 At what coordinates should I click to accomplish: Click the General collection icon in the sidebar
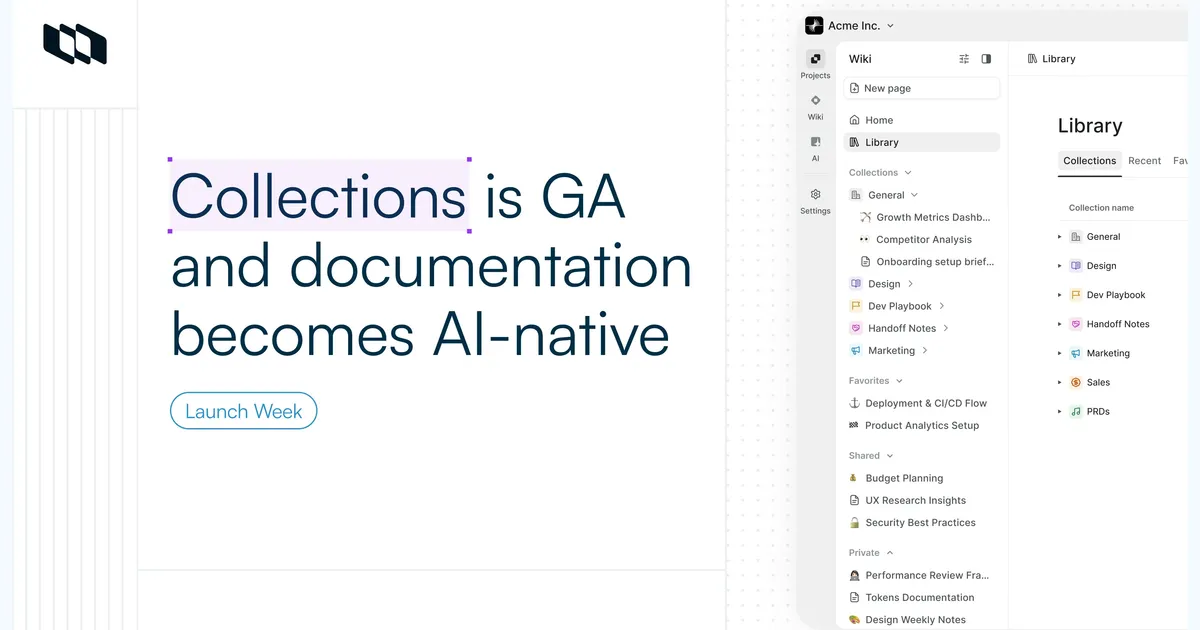click(x=856, y=195)
